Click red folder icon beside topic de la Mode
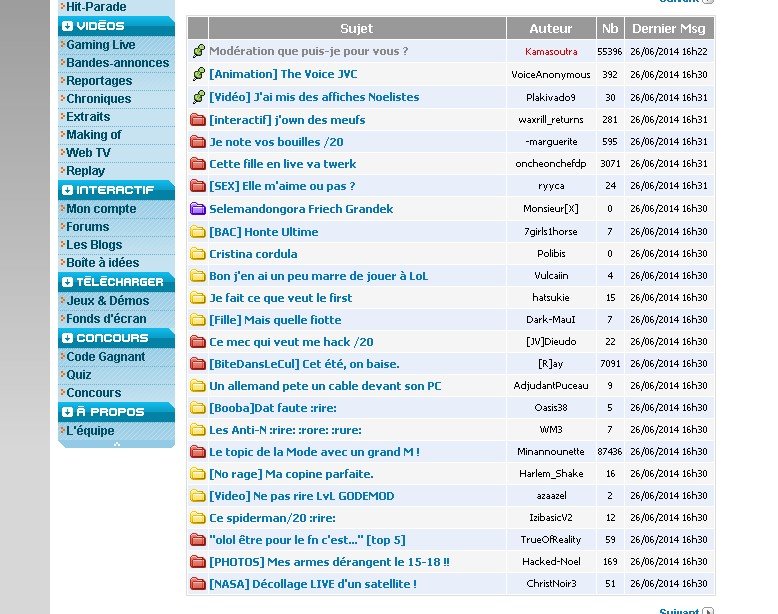The width and height of the screenshot is (778, 614). (x=198, y=452)
